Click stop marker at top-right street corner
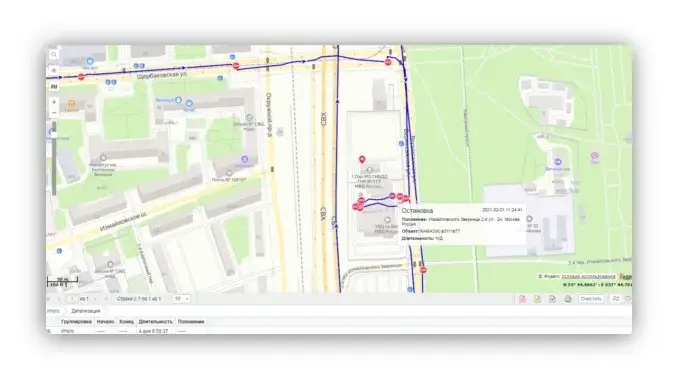Screen dimensions: 682x379 pyautogui.click(x=388, y=62)
